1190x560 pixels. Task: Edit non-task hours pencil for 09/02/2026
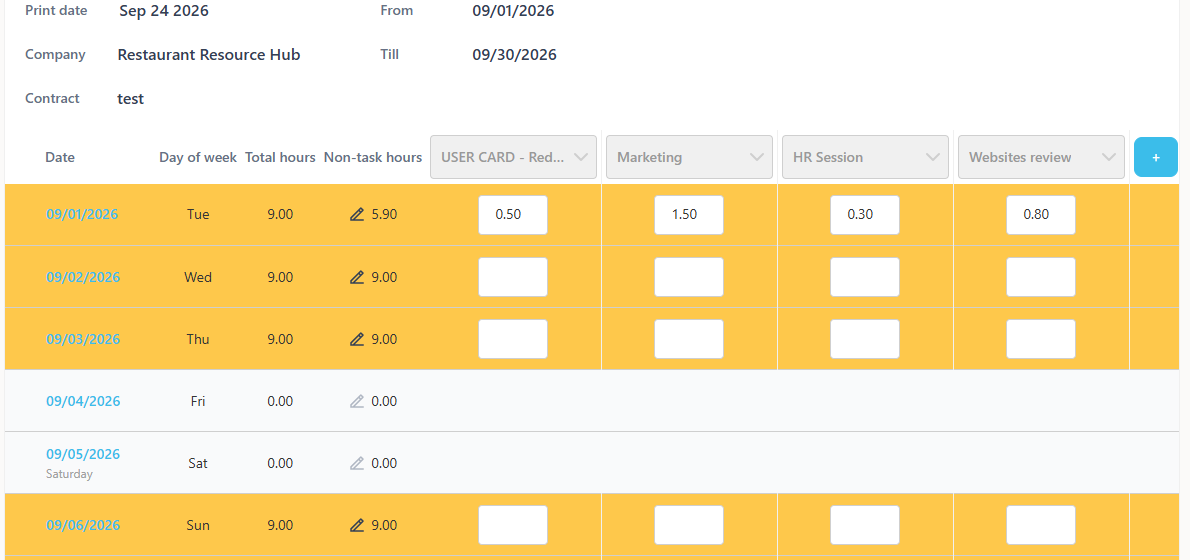coord(357,278)
